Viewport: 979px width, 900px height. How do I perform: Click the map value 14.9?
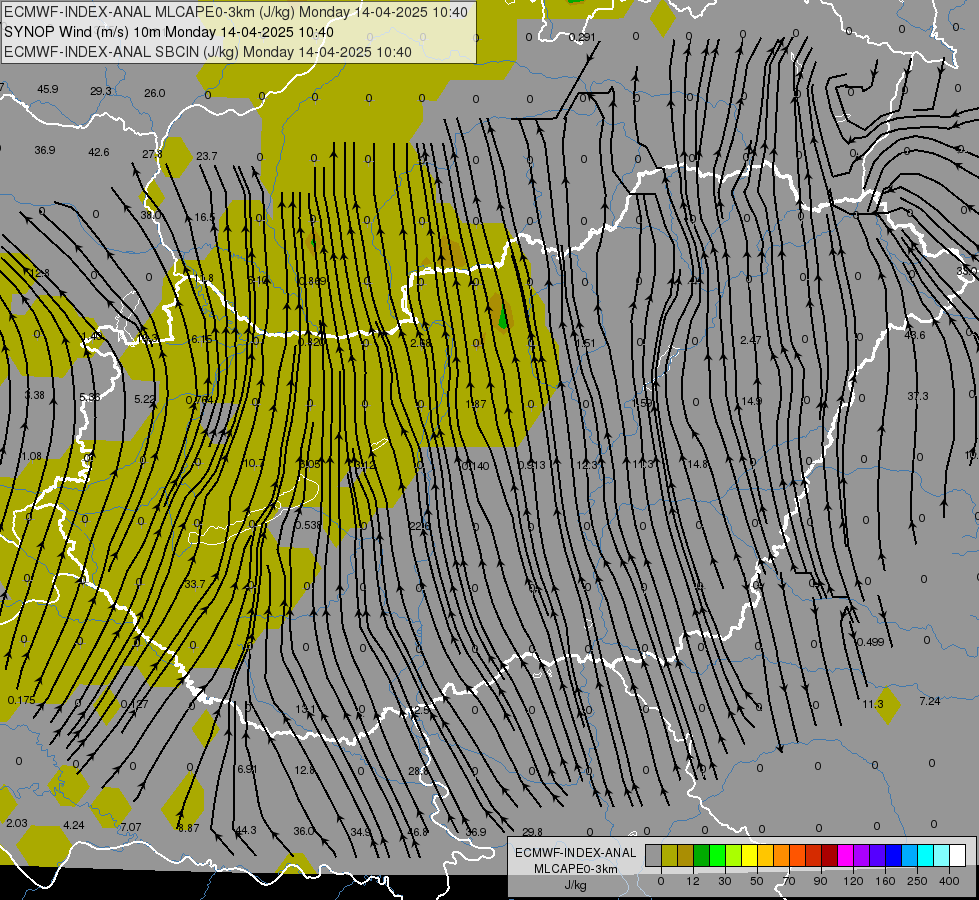coord(751,401)
